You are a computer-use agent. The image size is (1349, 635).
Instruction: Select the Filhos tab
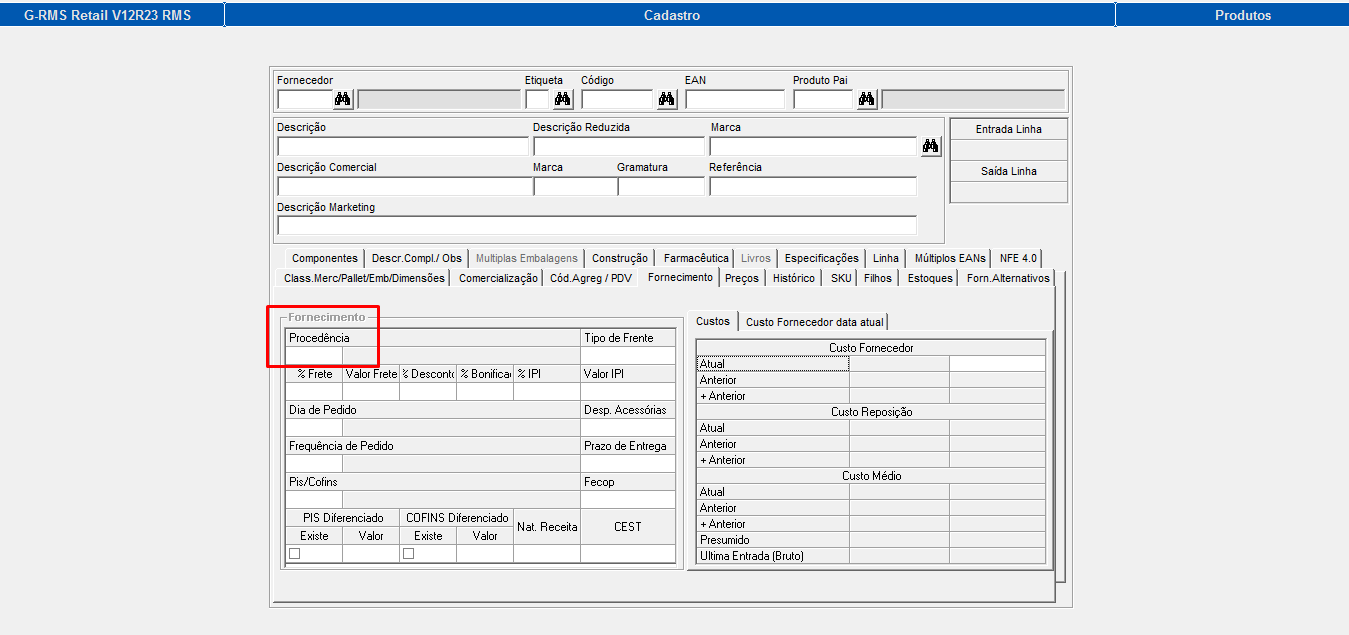[878, 278]
